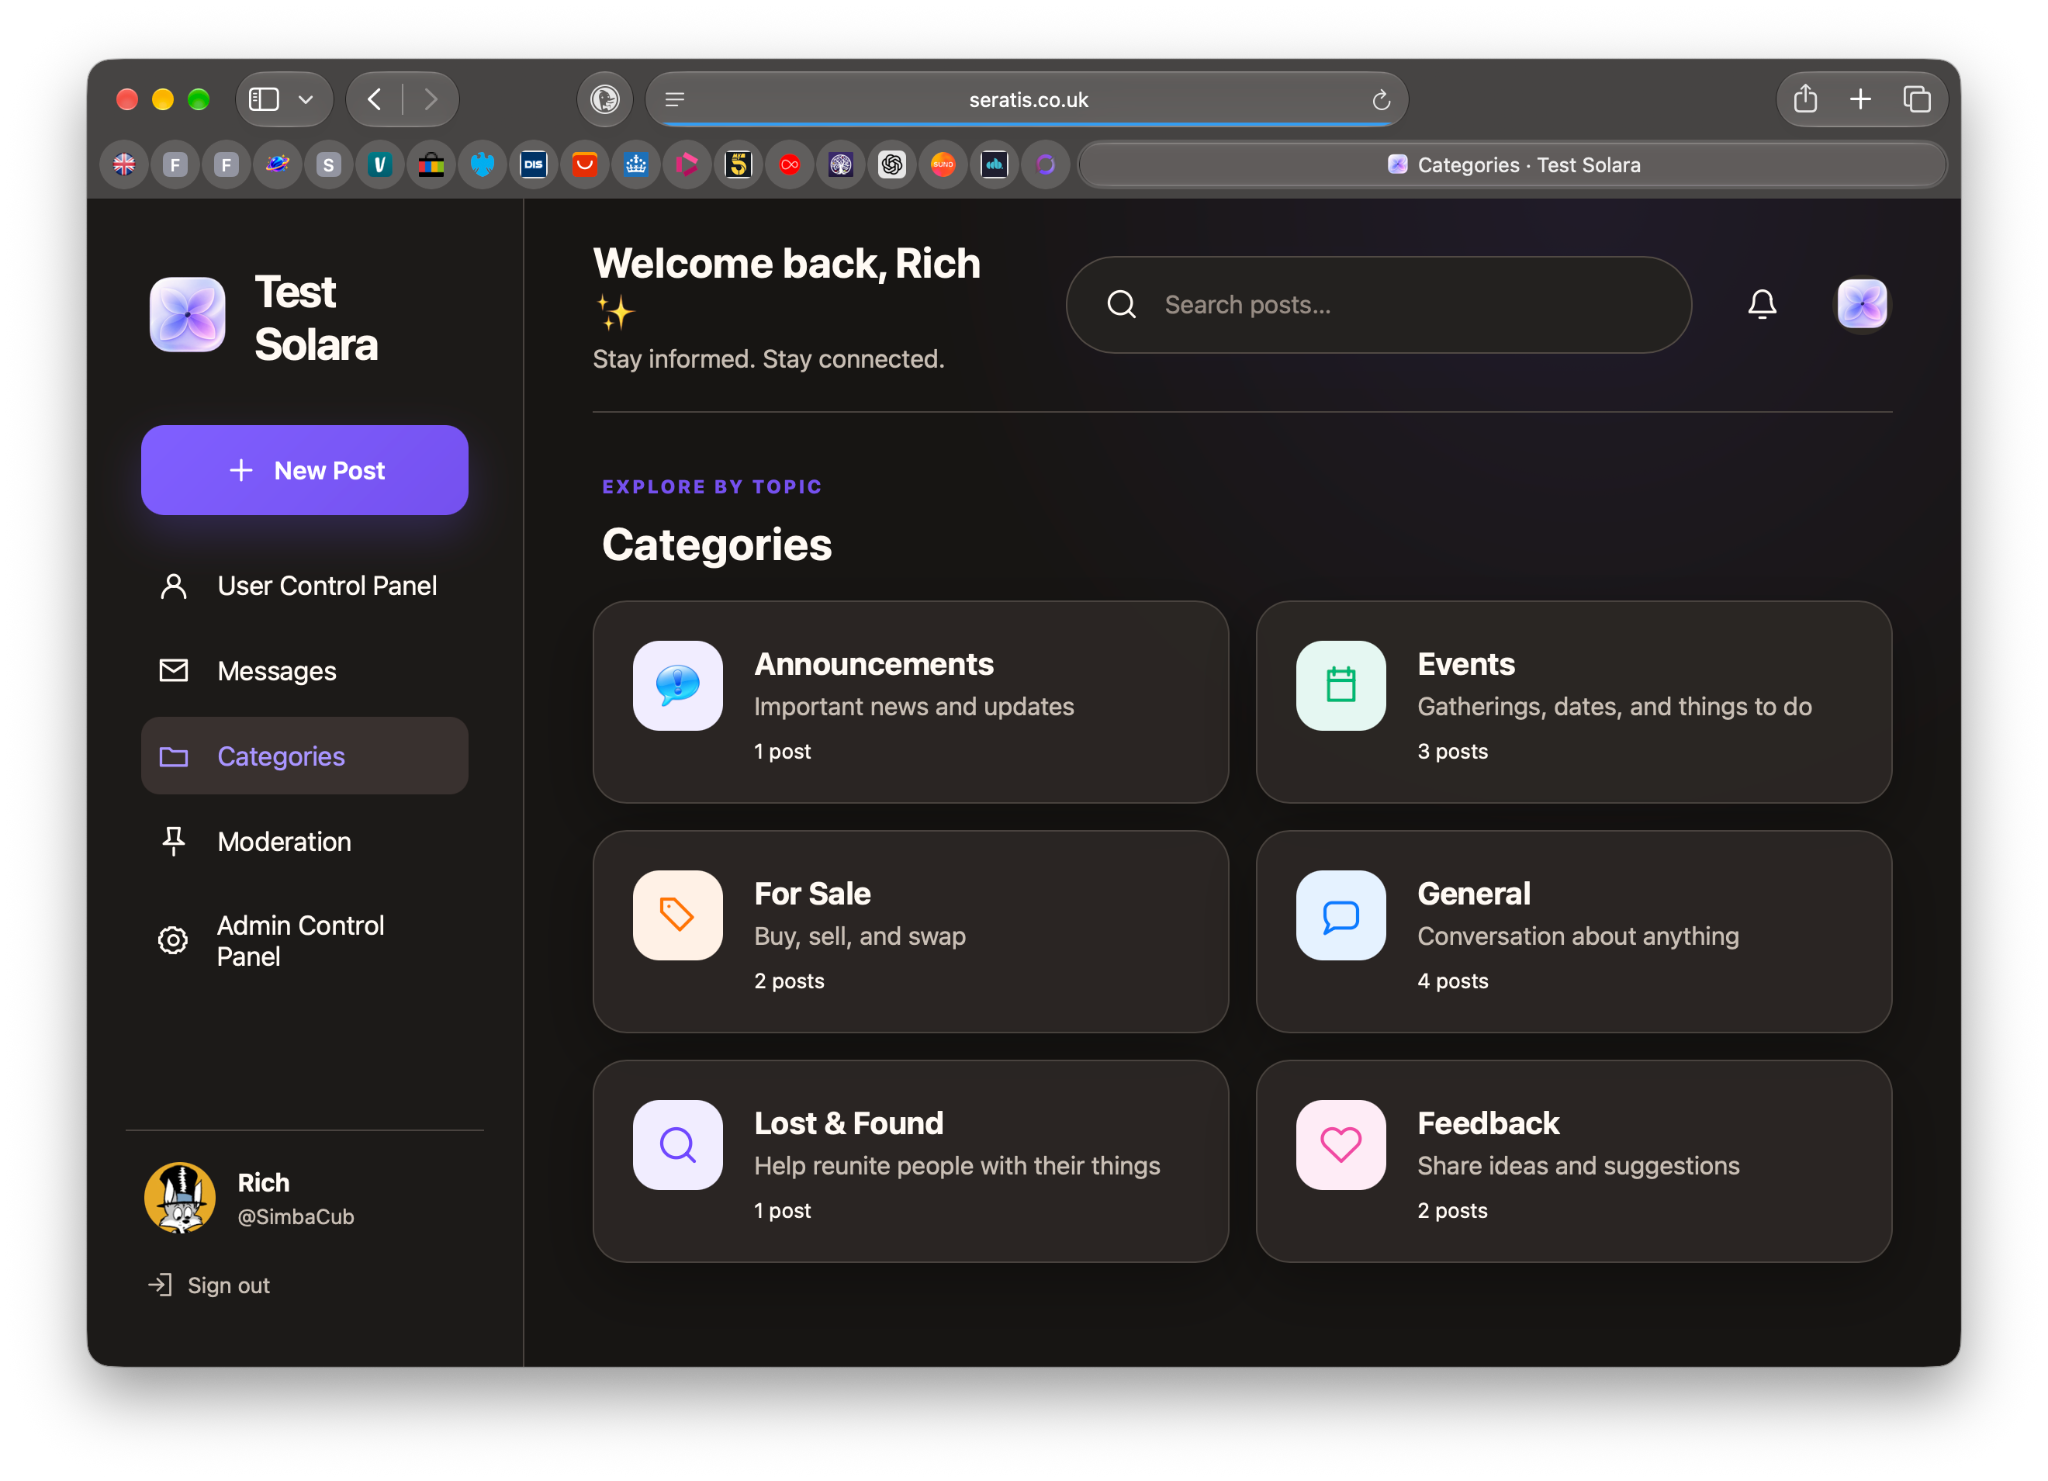This screenshot has width=2048, height=1481.
Task: Click the New Post button
Action: pyautogui.click(x=305, y=470)
